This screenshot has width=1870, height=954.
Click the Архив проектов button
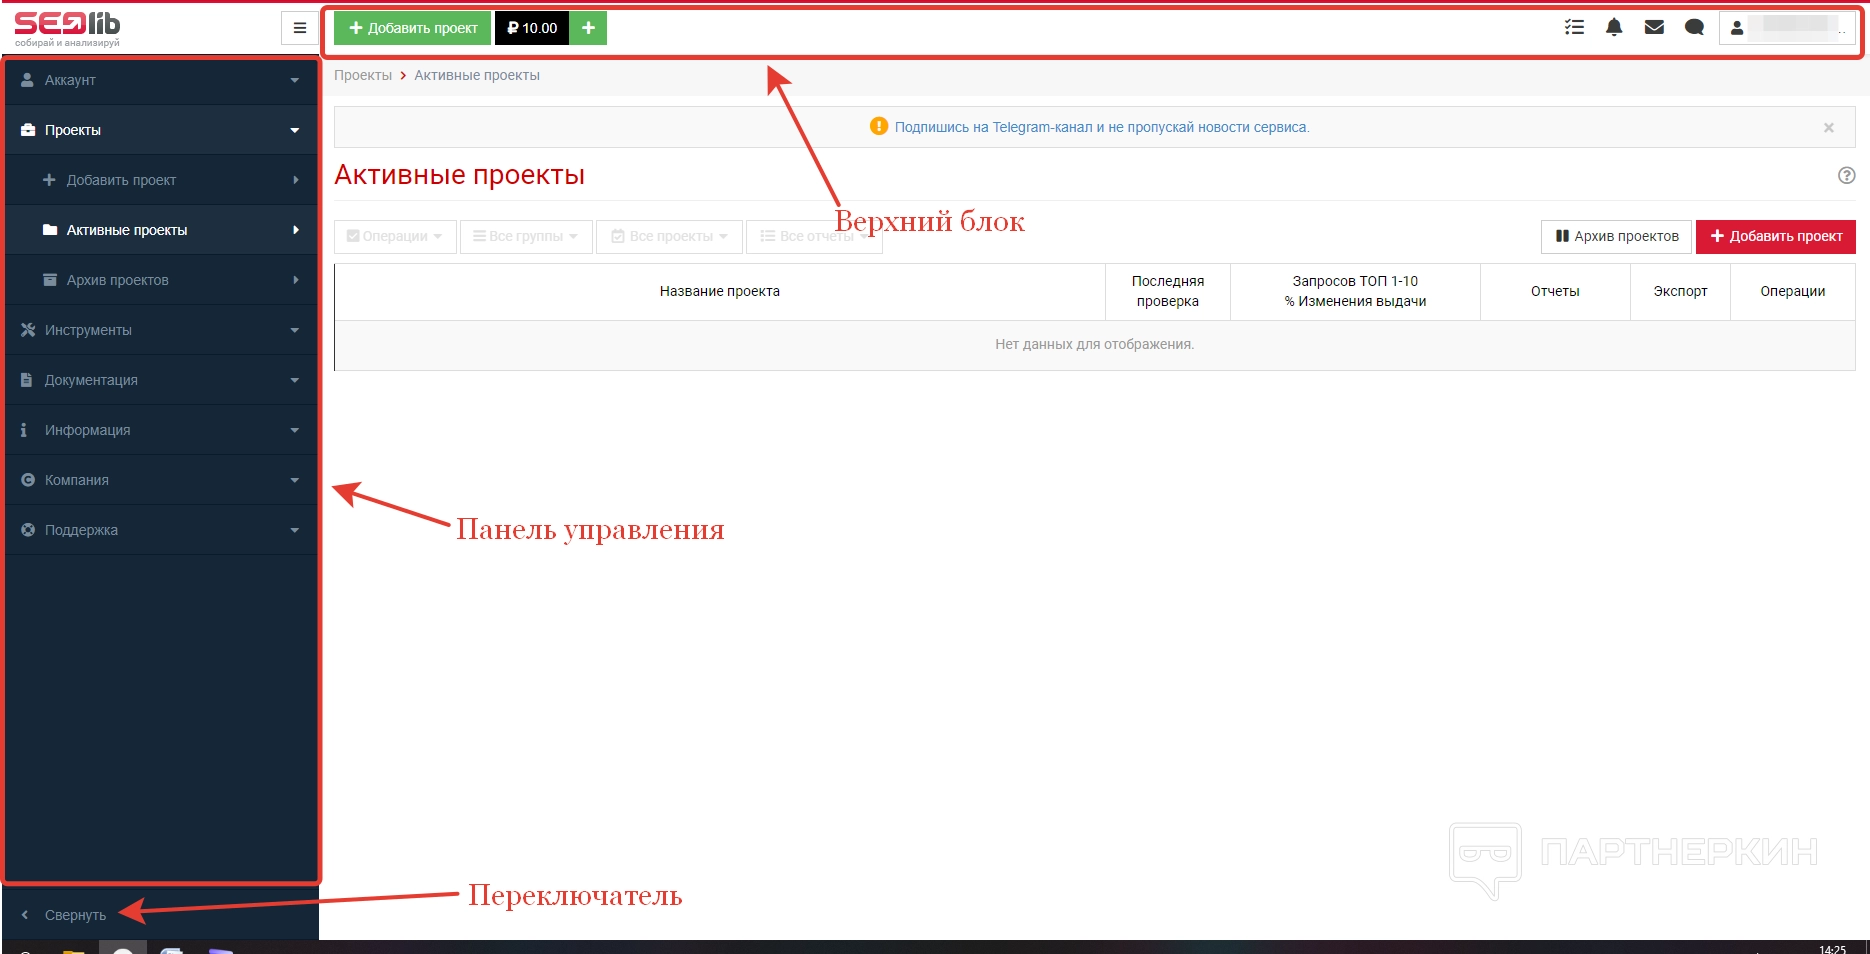tap(1617, 236)
